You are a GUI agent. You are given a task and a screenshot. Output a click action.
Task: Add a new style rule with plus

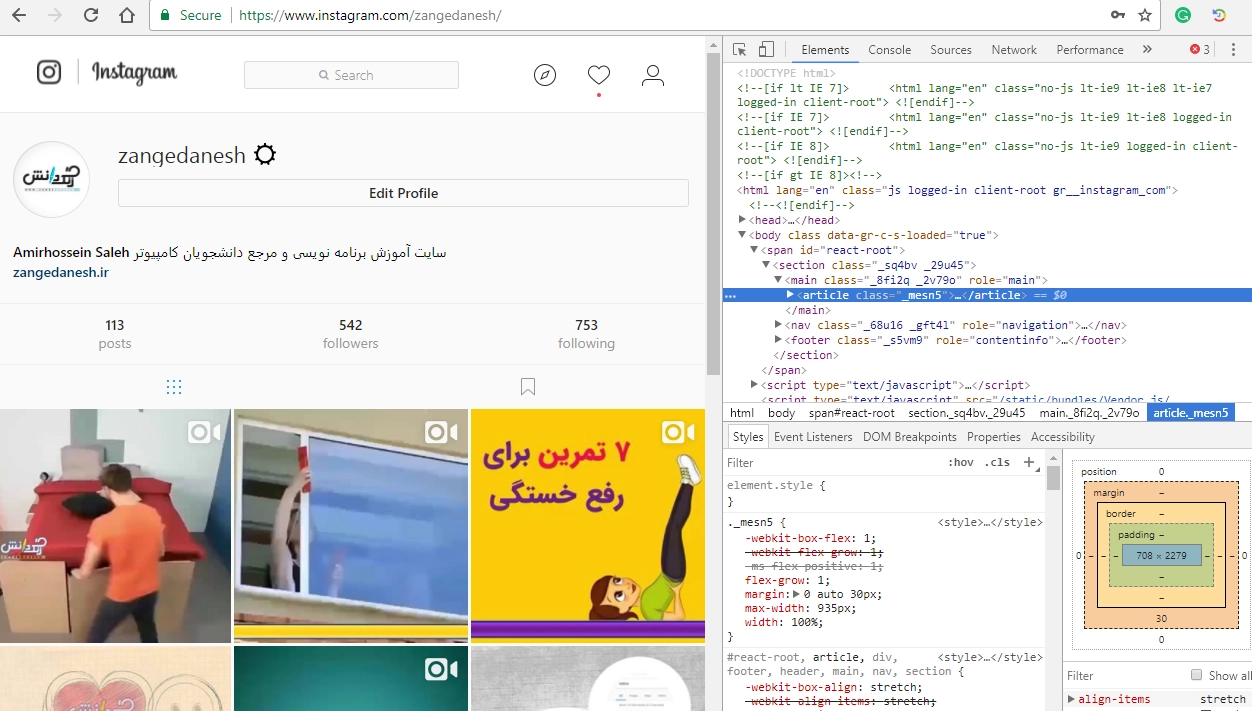1028,462
